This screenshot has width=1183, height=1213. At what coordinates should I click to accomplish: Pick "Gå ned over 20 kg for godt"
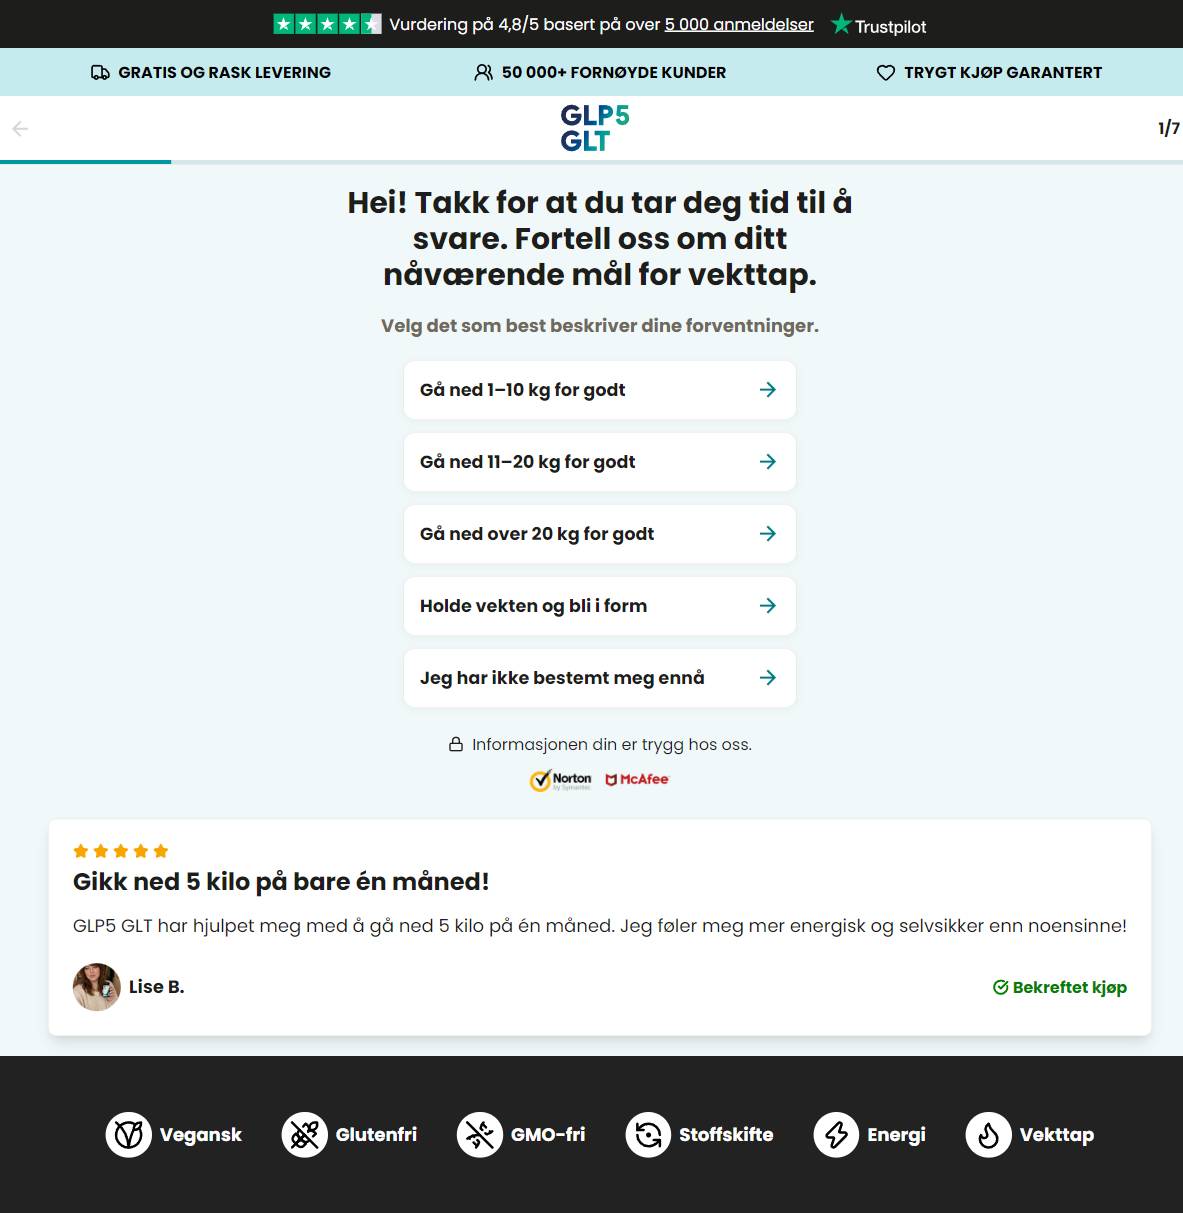(x=600, y=534)
